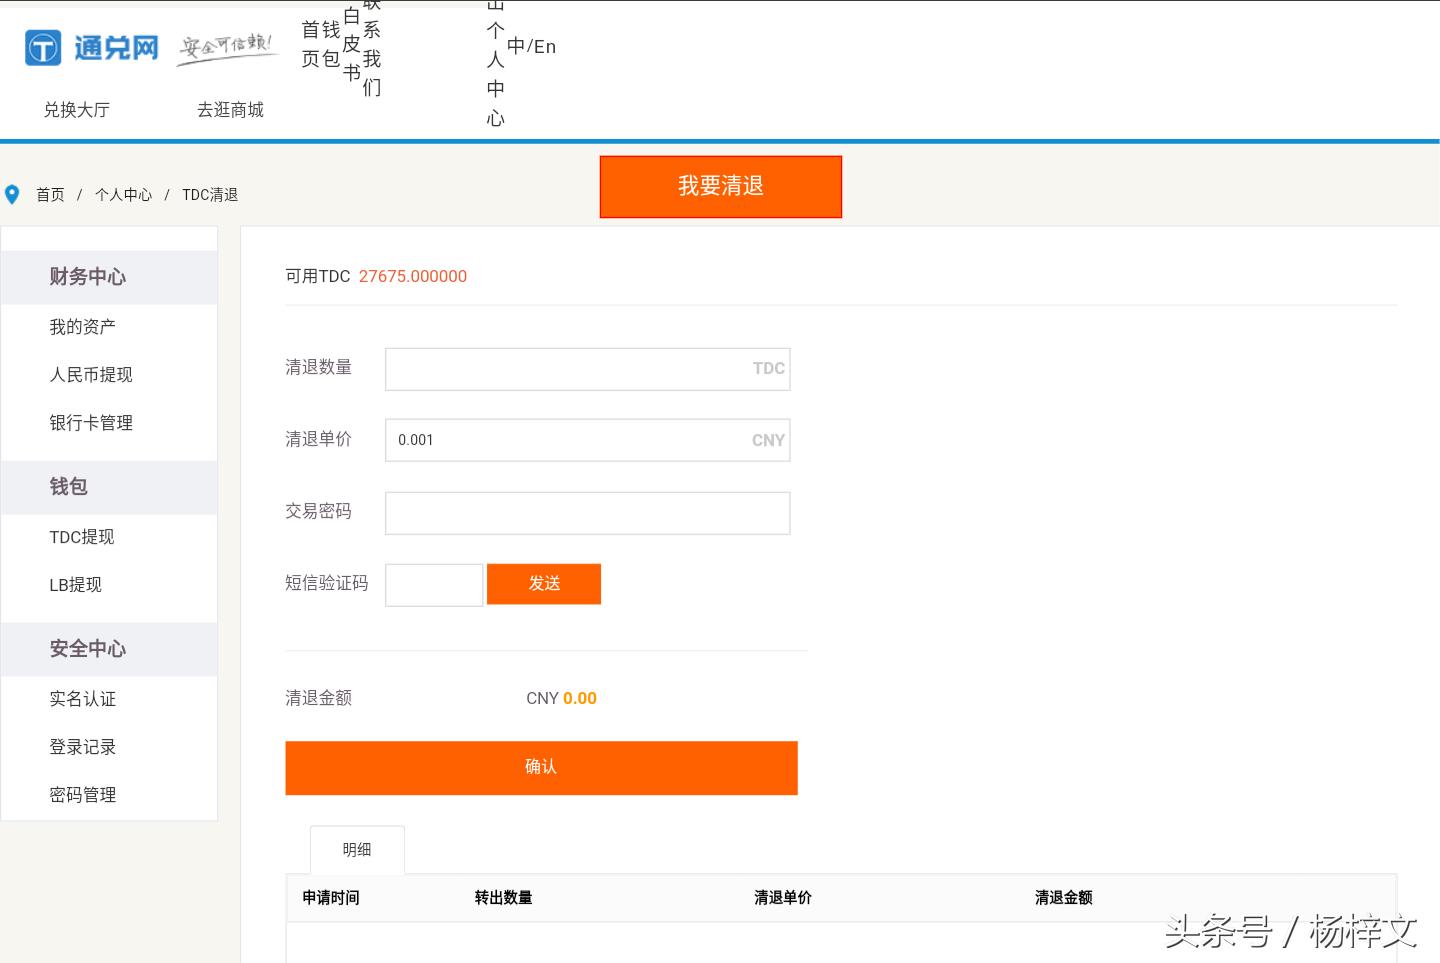Go to 个人中心 in the breadcrumb
The image size is (1440, 963).
tap(123, 195)
